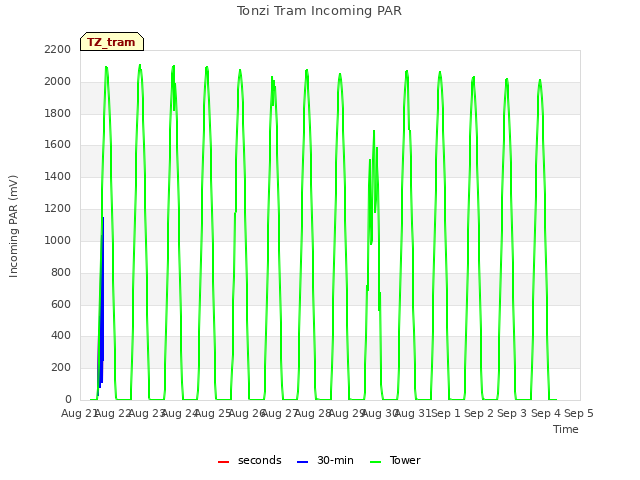Select the blue 30-min legend swatch
The height and width of the screenshot is (480, 640).
click(x=302, y=462)
